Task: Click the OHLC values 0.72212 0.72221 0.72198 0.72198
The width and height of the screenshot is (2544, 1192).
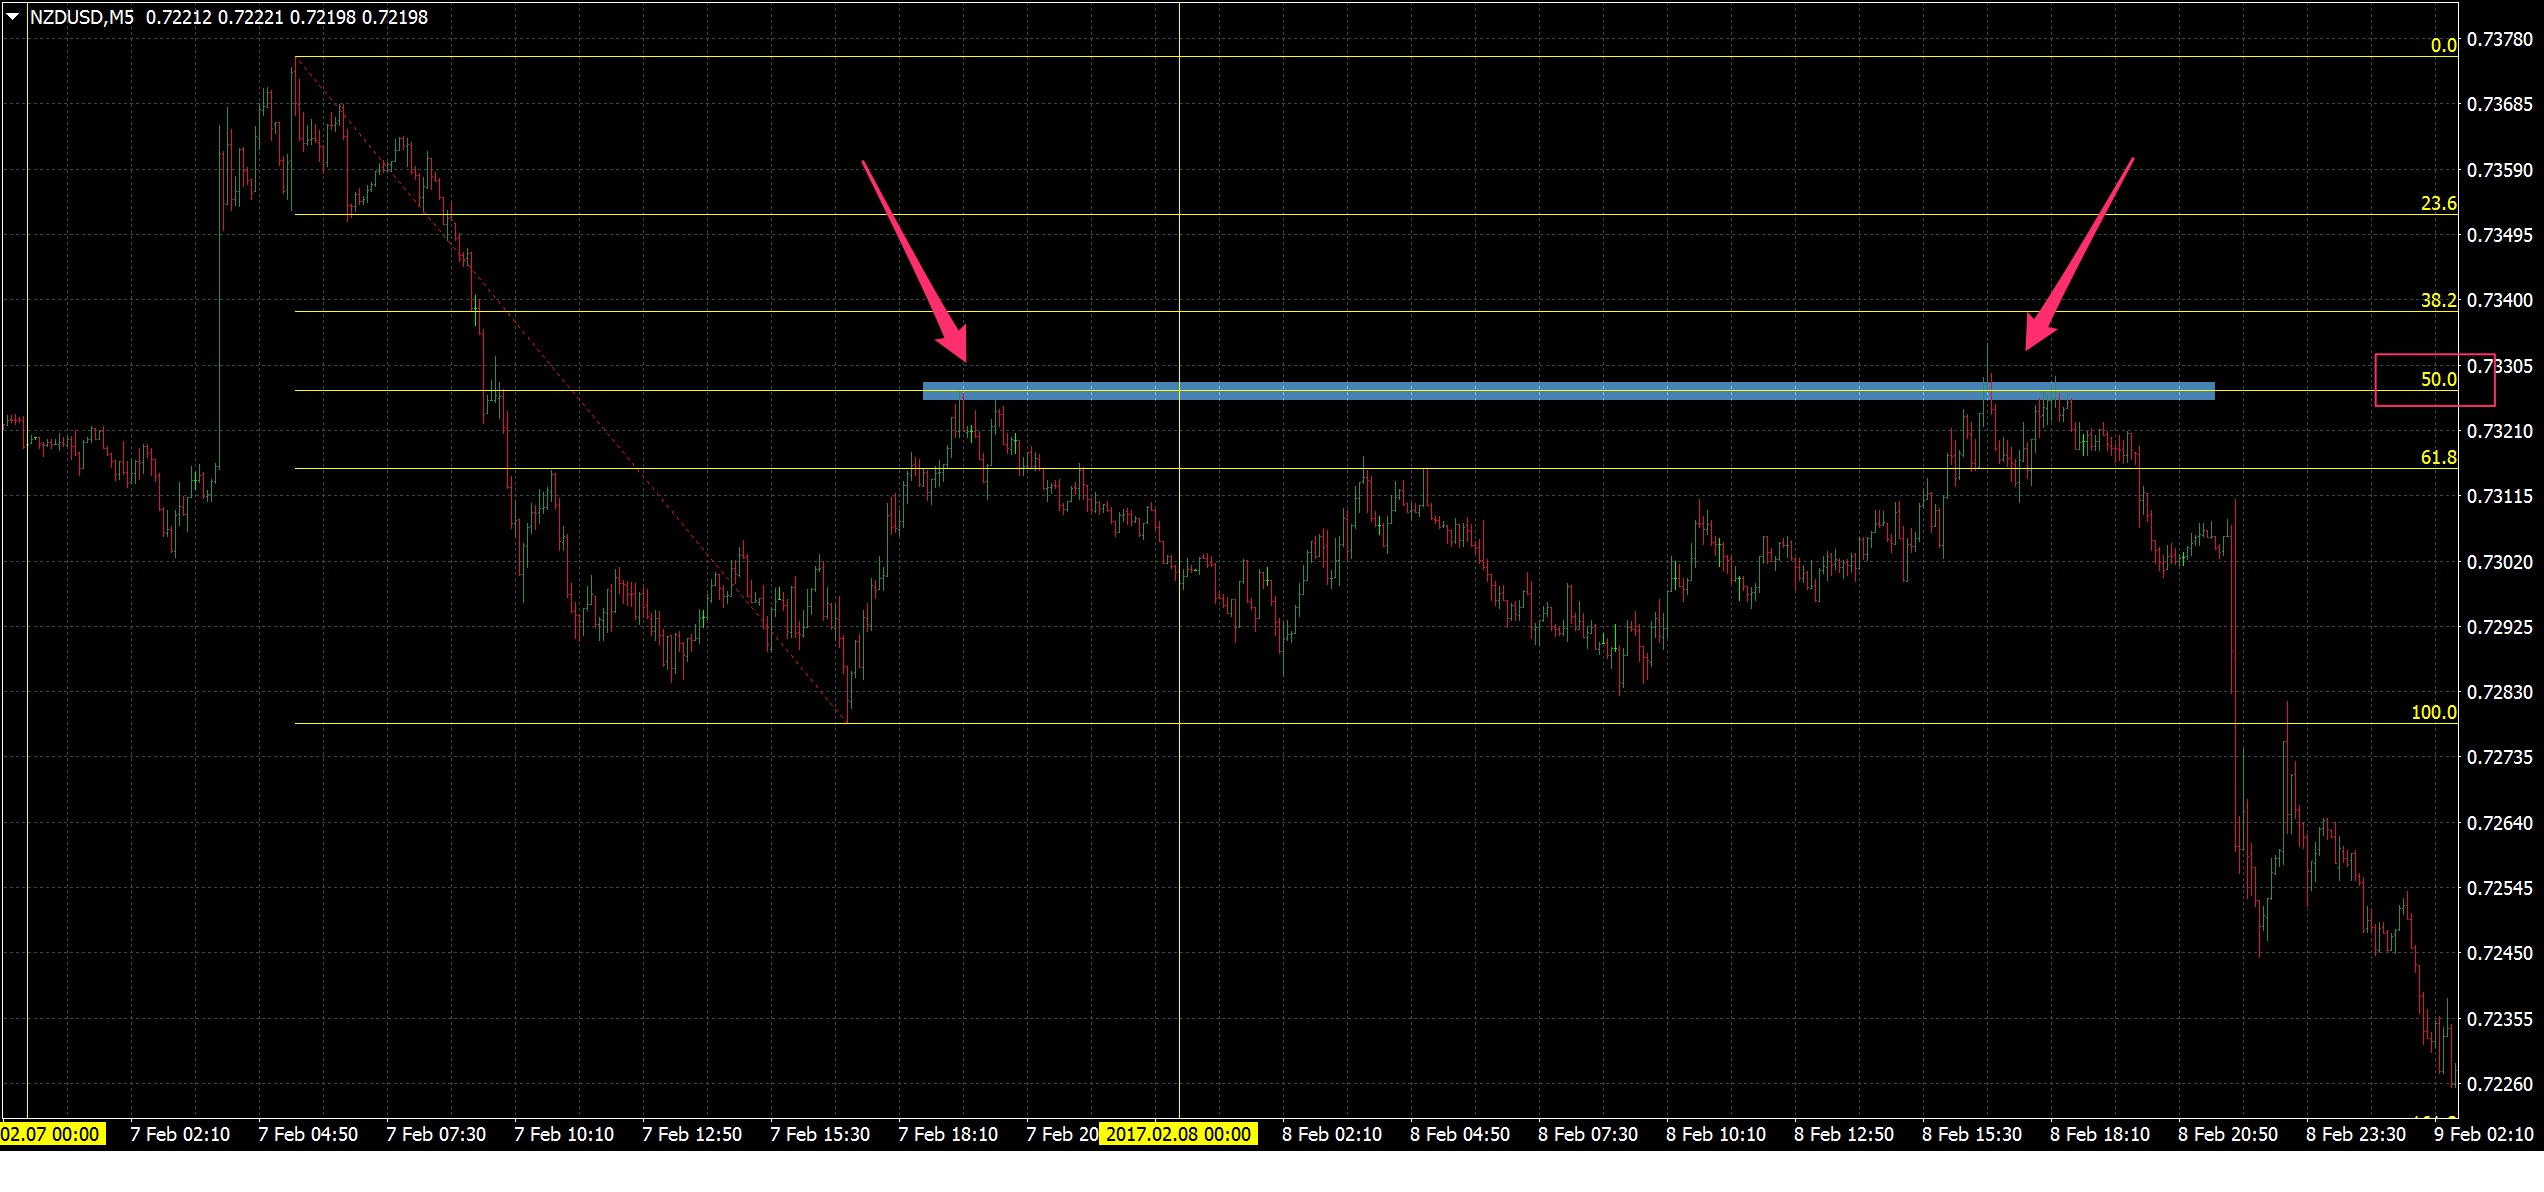Action: coord(287,17)
